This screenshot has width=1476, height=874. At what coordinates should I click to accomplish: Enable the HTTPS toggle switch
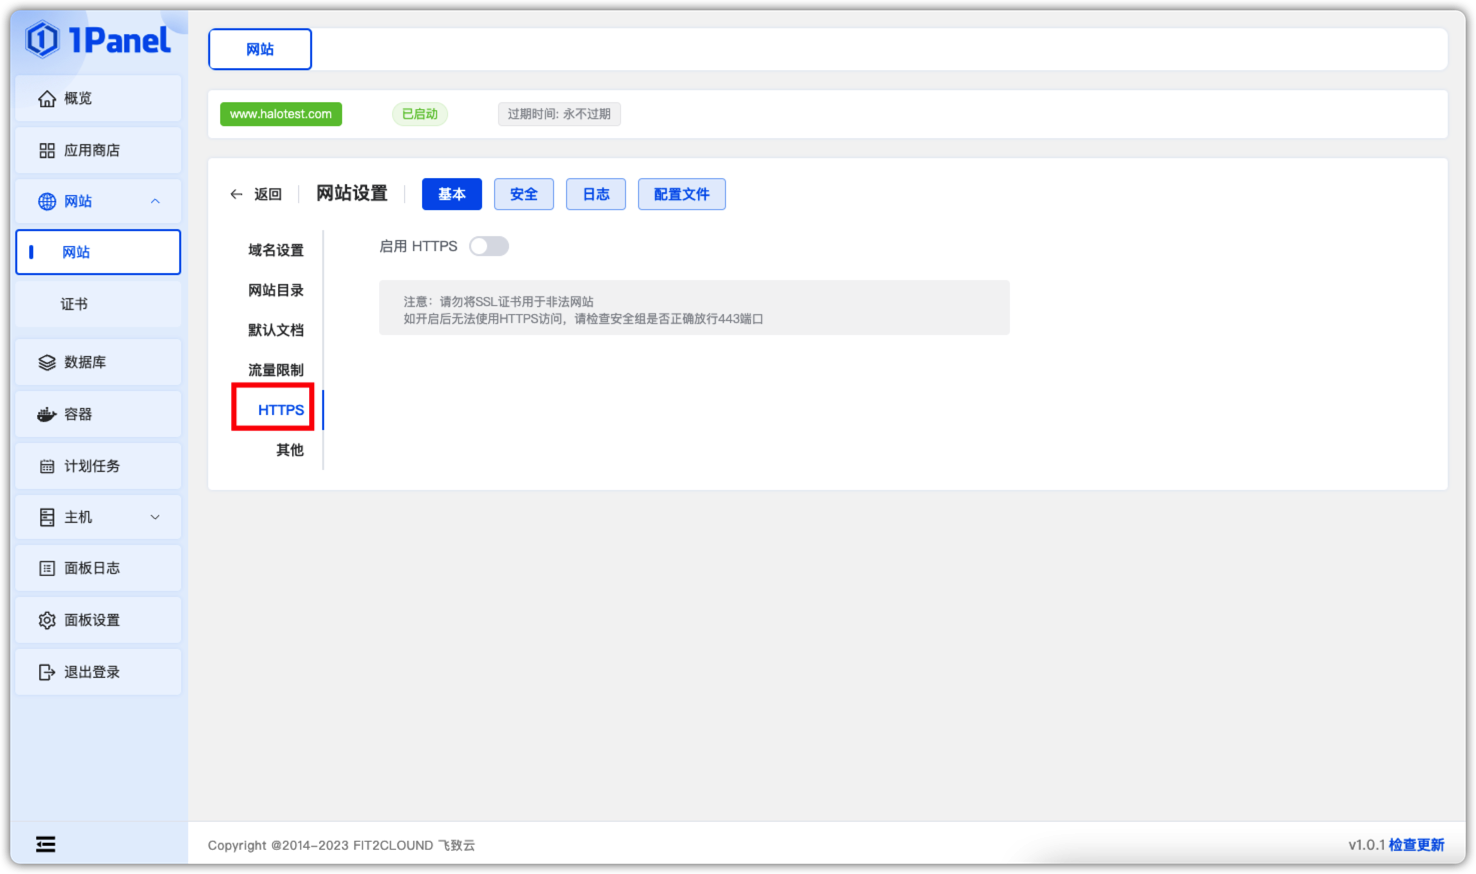click(x=489, y=247)
